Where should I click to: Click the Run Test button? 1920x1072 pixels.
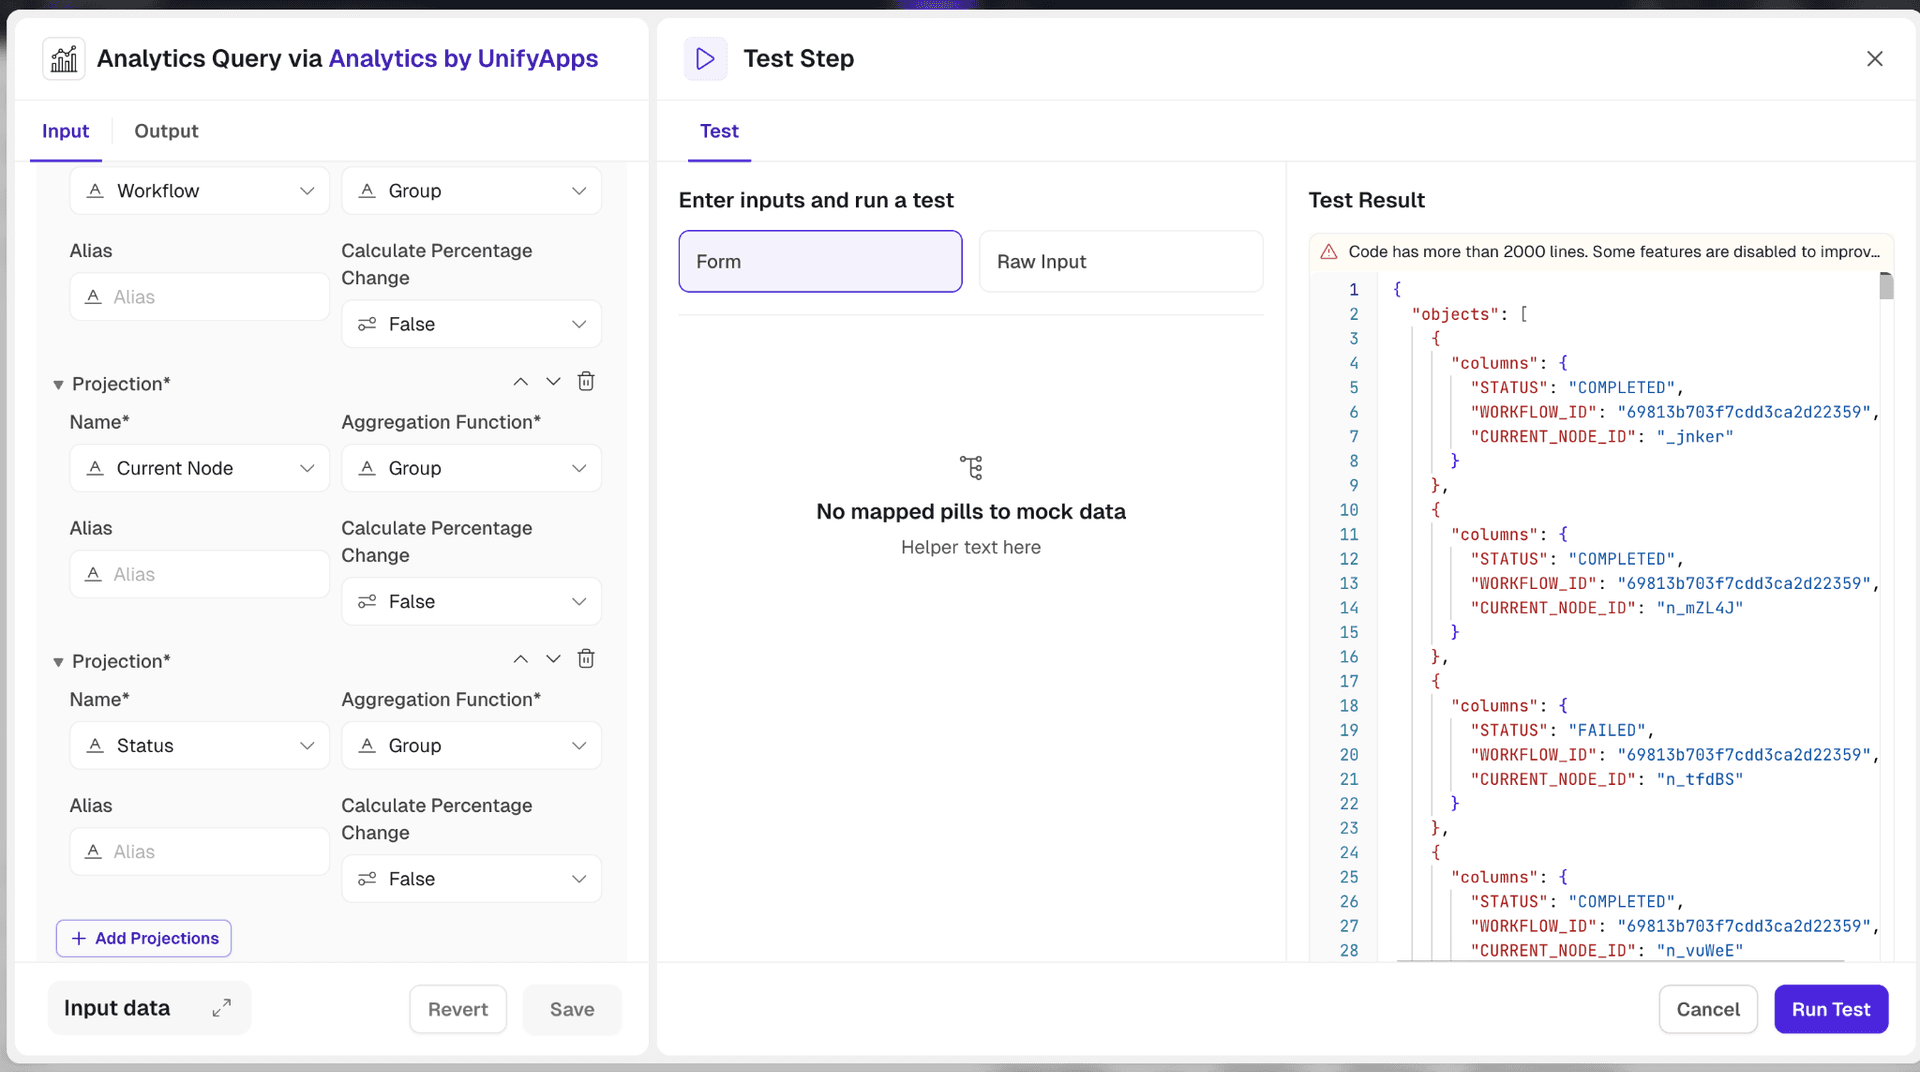(x=1830, y=1009)
